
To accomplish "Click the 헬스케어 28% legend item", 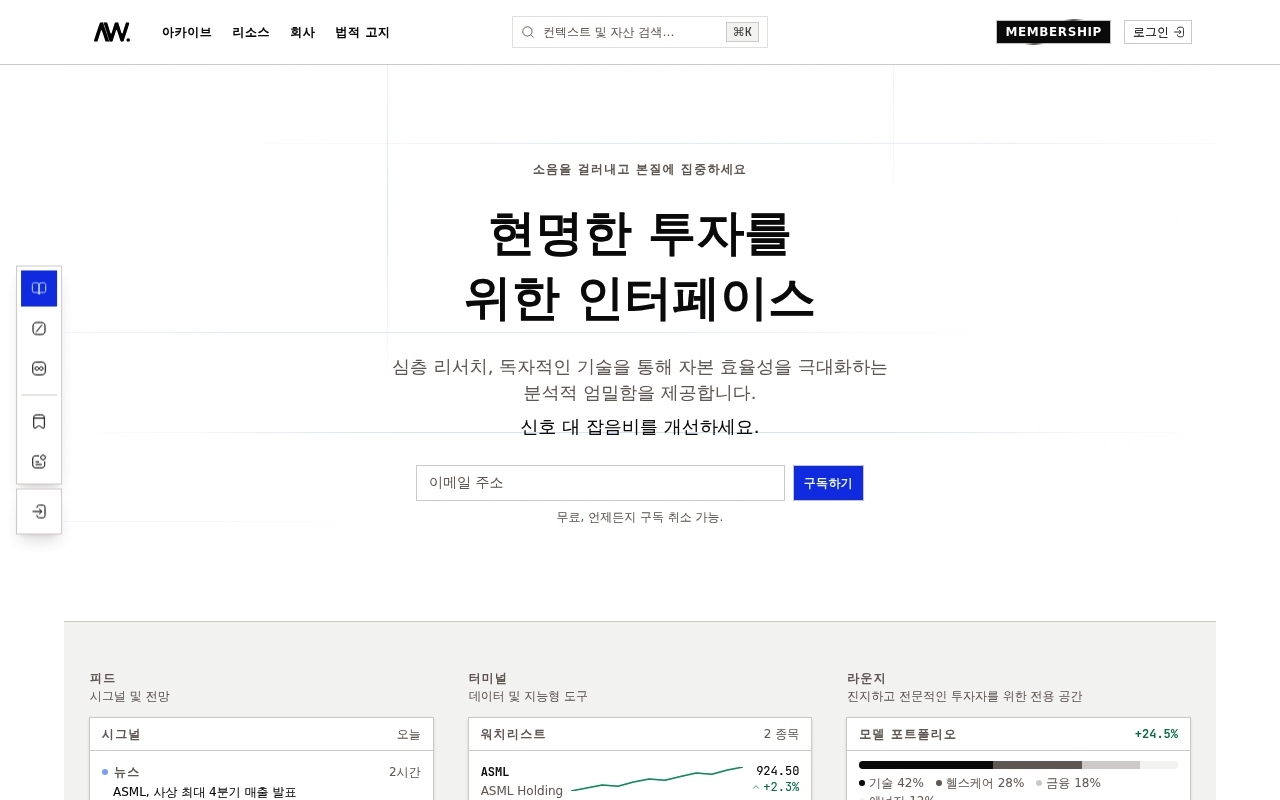I will coord(980,783).
